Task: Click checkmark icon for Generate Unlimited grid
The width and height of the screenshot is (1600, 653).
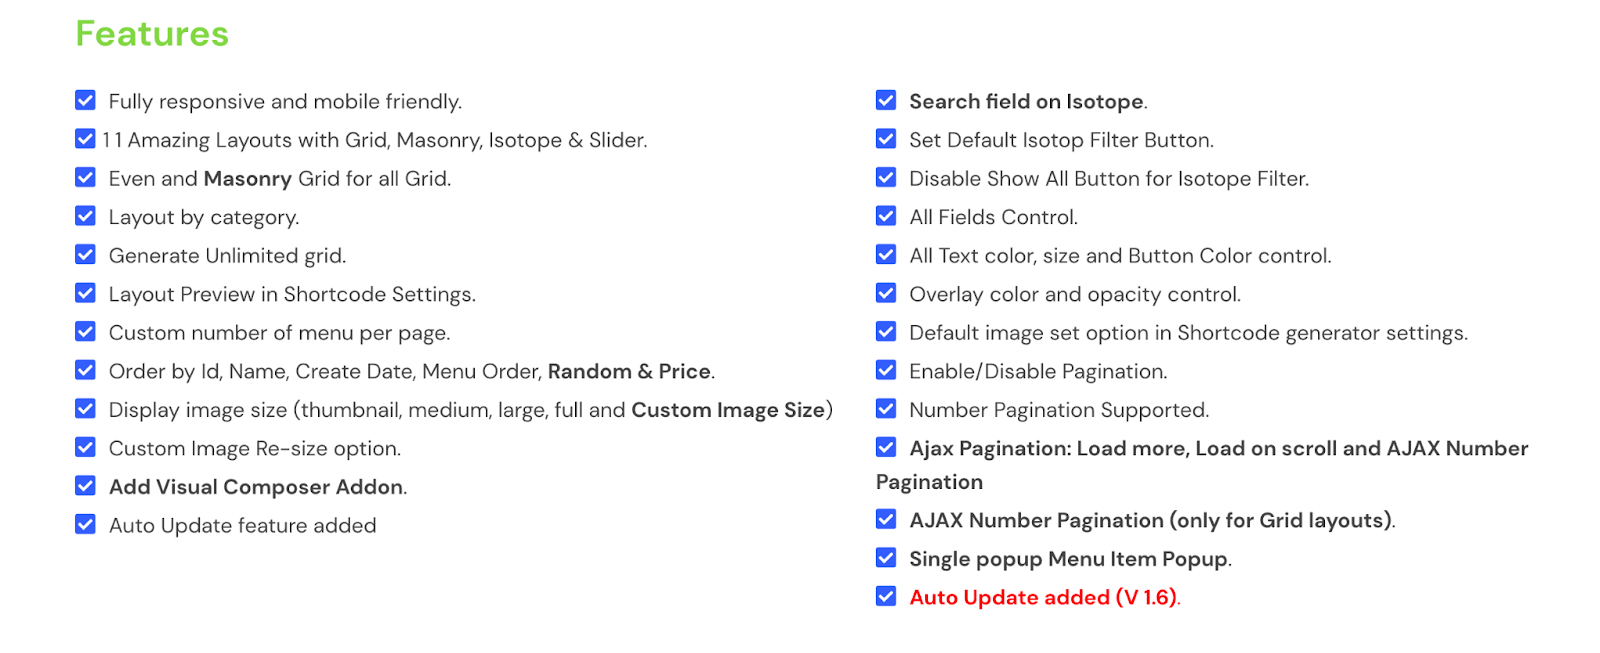Action: (85, 255)
